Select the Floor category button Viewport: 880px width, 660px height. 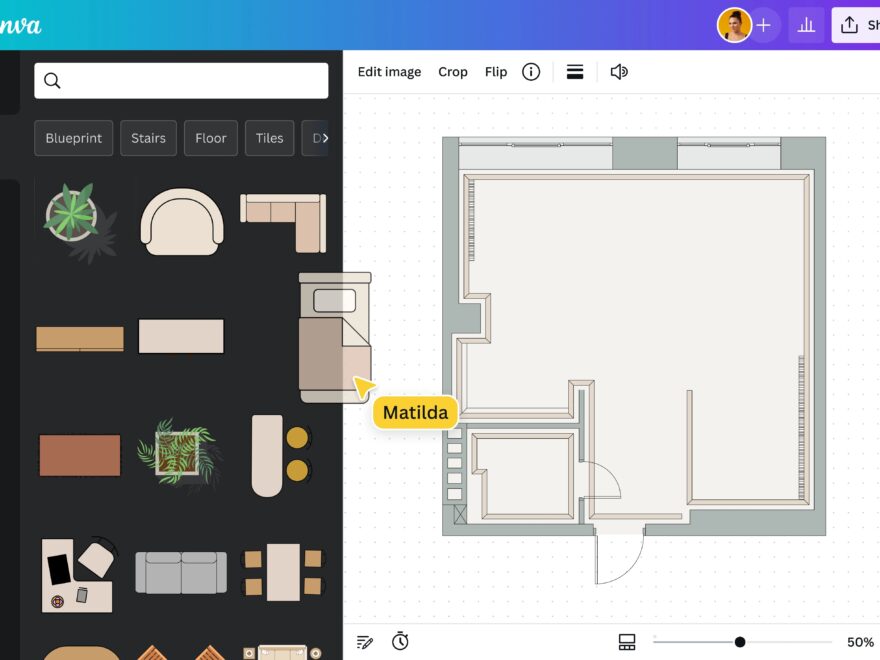(x=210, y=138)
